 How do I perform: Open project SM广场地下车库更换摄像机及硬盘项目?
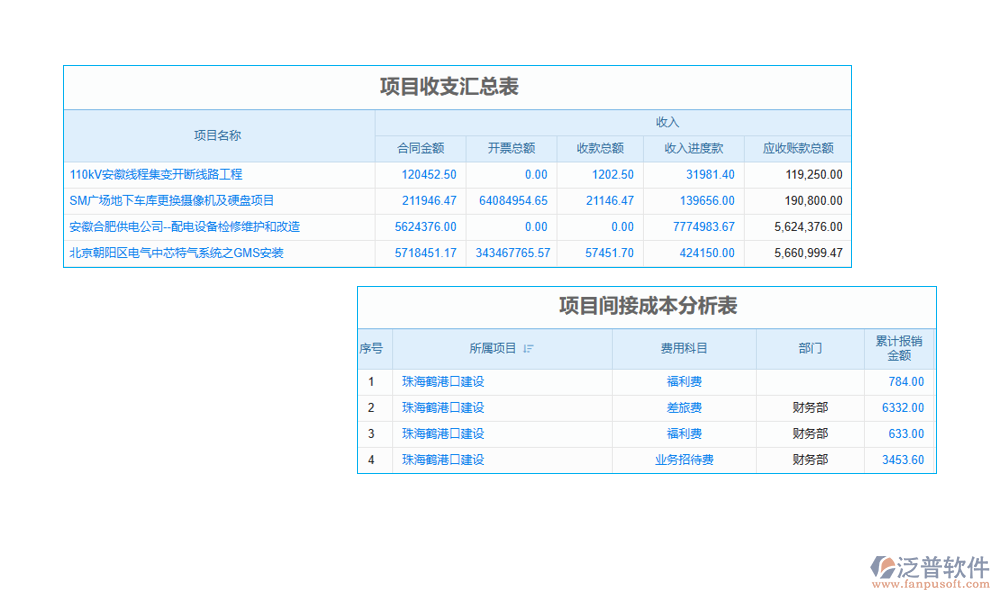[x=170, y=200]
